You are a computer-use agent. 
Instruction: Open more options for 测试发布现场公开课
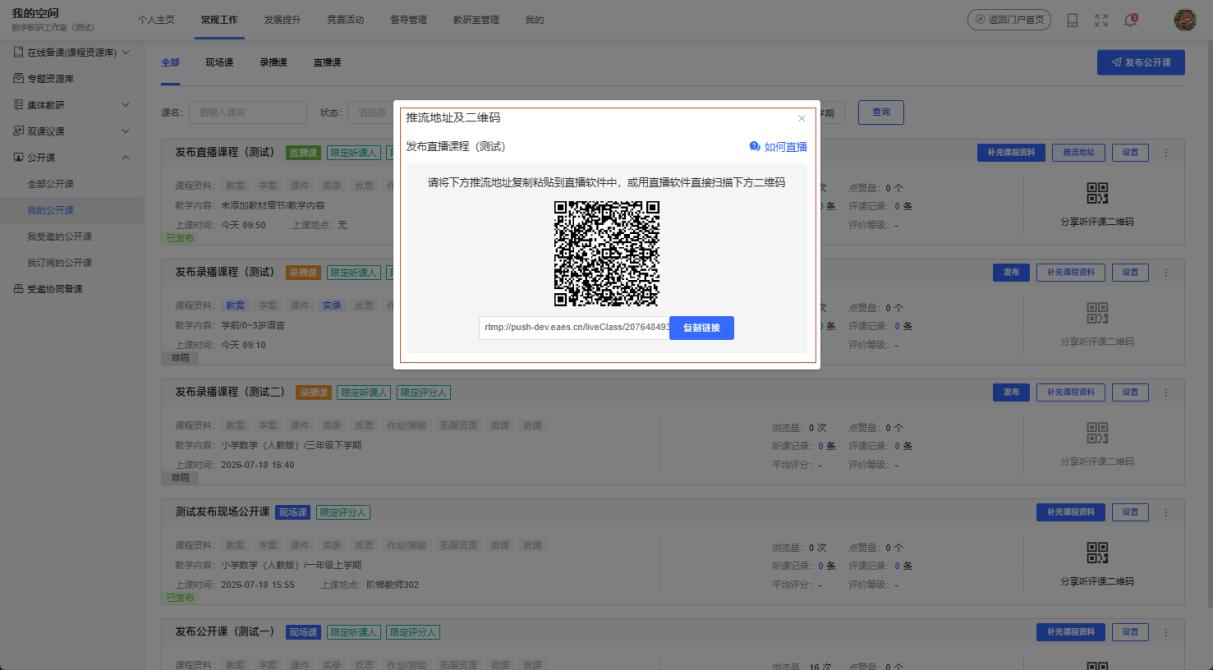coord(1166,512)
